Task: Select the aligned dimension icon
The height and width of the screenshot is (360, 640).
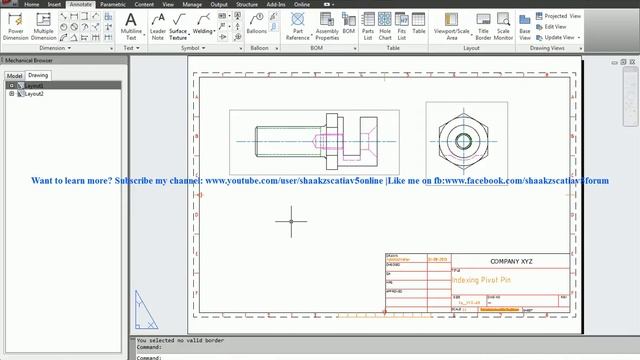Action: 64,16
